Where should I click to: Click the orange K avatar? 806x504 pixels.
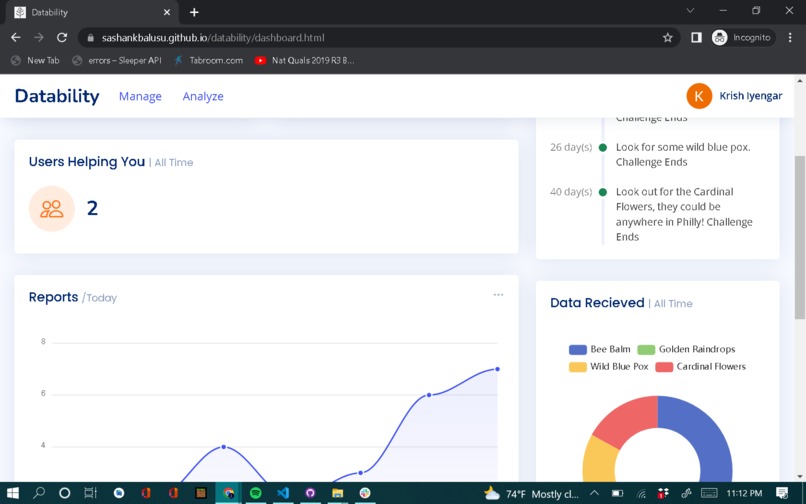[699, 96]
